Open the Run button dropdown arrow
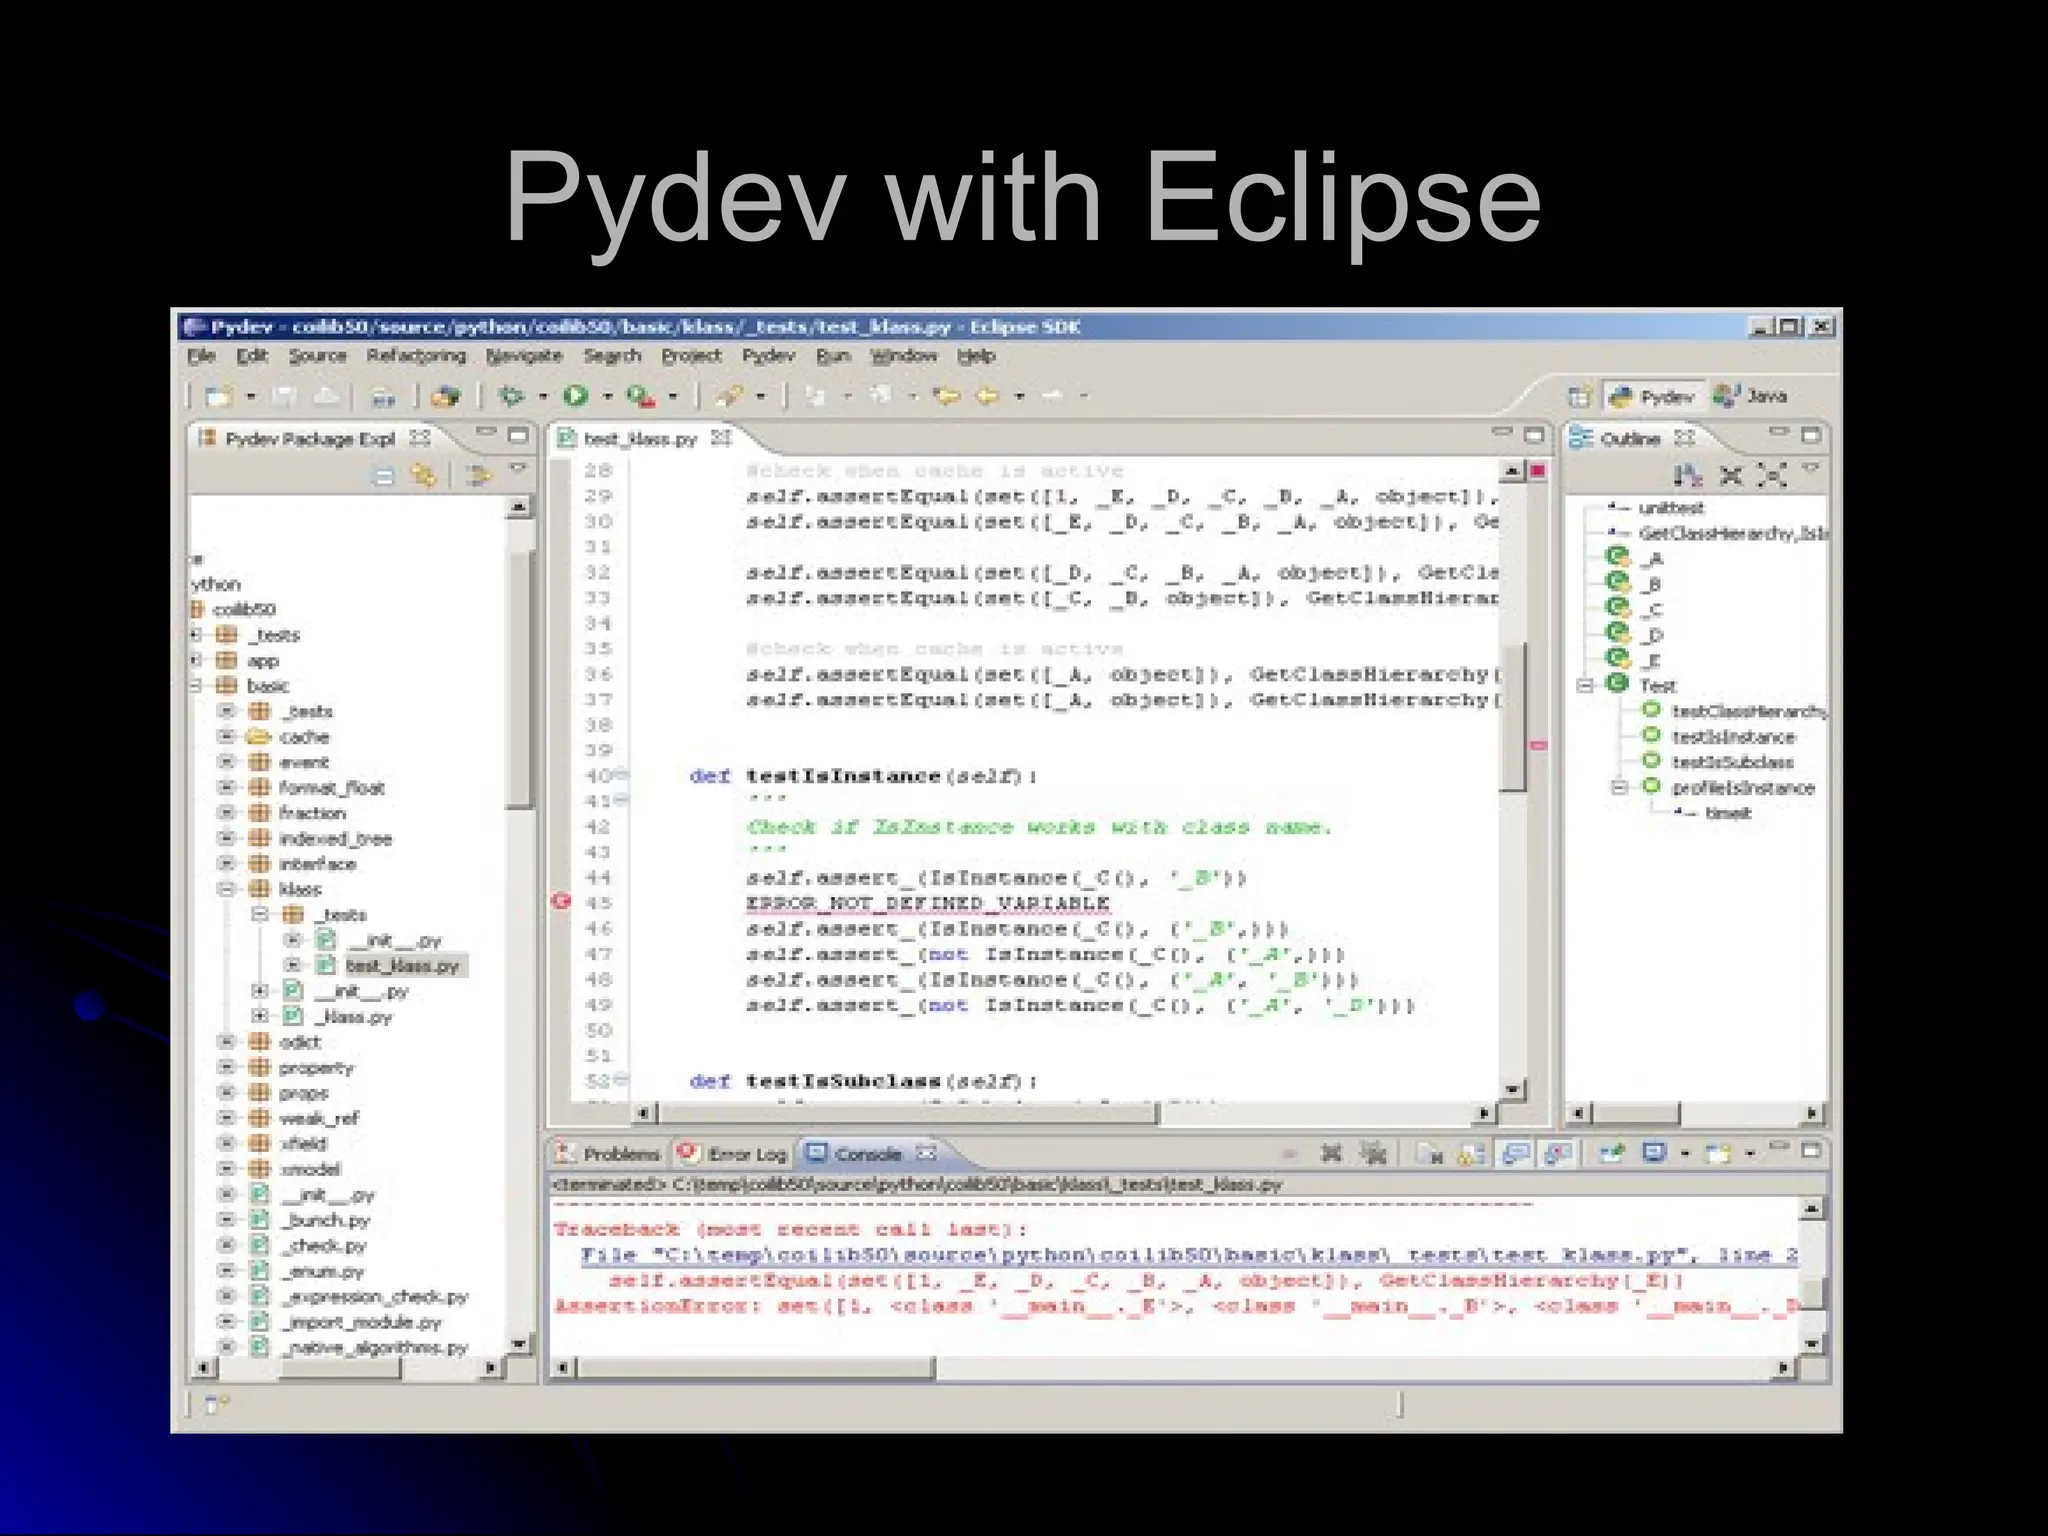This screenshot has width=2048, height=1536. pos(607,397)
